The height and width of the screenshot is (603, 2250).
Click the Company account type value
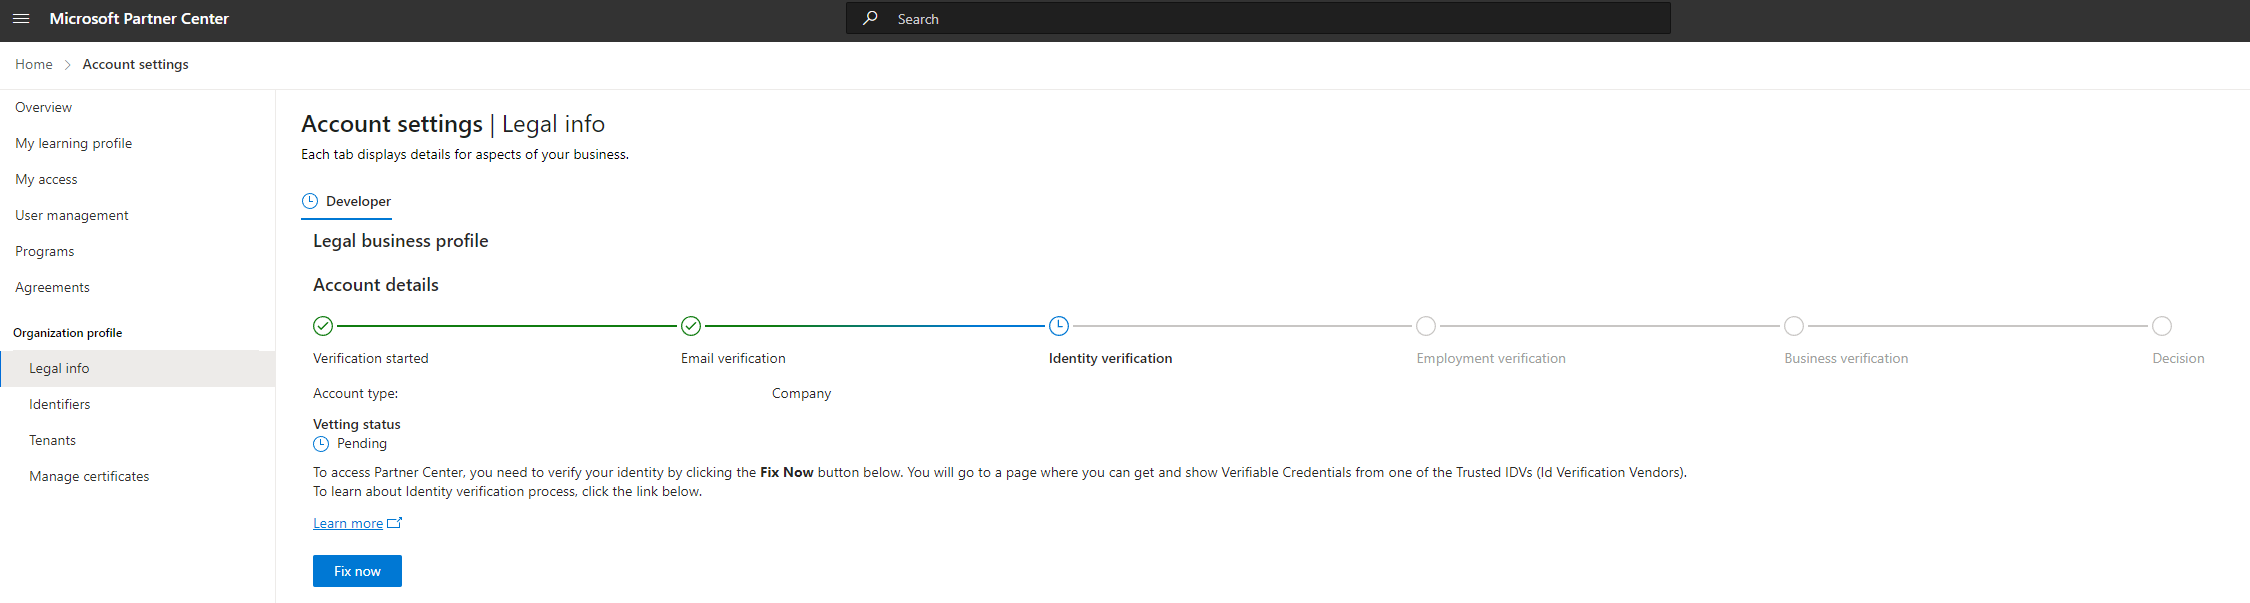(x=801, y=393)
